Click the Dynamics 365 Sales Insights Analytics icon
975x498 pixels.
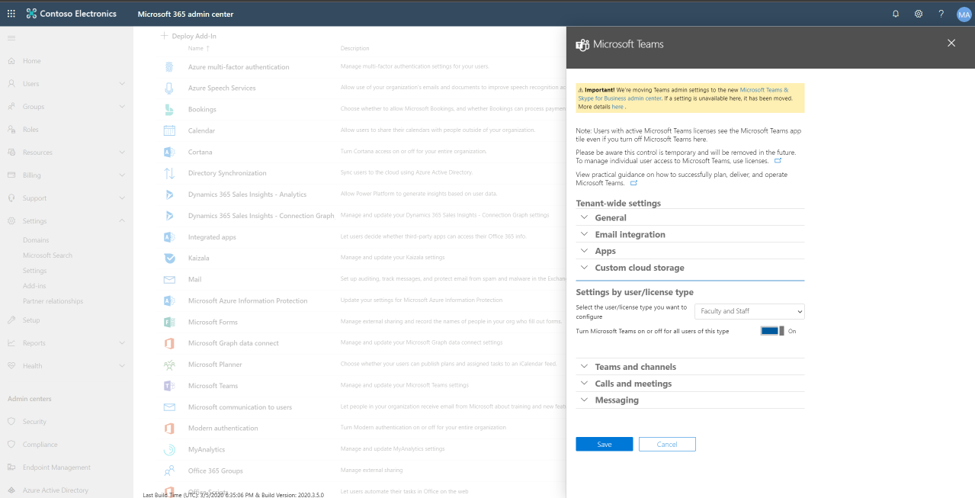pos(169,194)
